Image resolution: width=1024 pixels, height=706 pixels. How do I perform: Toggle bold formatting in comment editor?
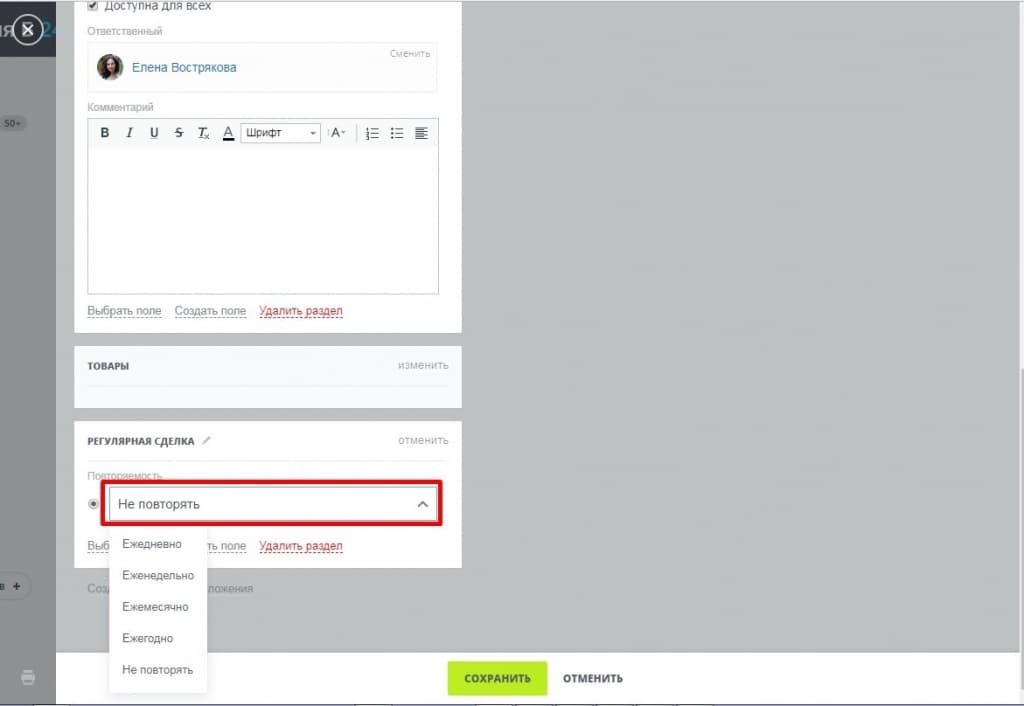[105, 133]
